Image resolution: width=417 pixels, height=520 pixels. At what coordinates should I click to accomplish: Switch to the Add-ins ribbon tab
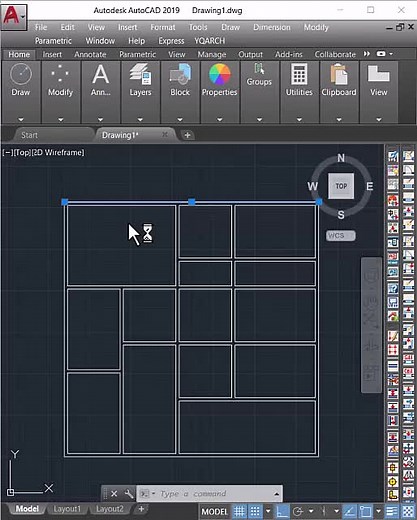(x=289, y=54)
